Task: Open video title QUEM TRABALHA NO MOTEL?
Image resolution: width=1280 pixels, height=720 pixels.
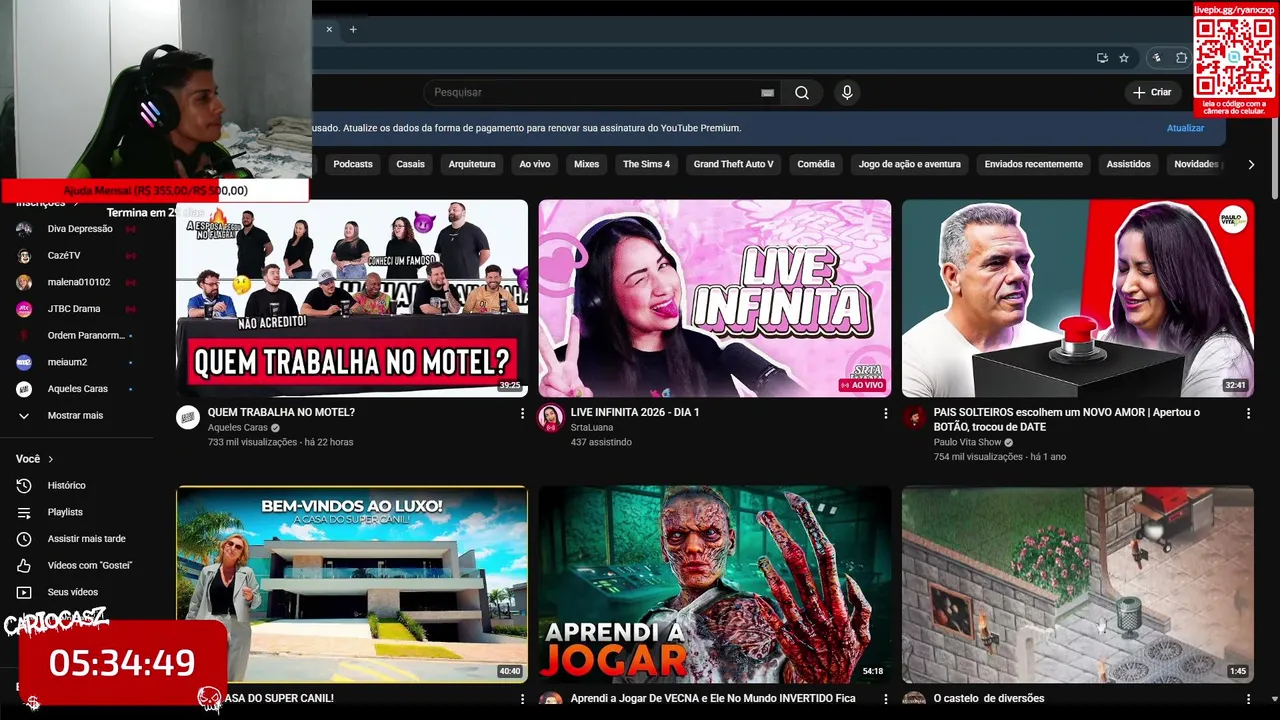Action: (281, 412)
